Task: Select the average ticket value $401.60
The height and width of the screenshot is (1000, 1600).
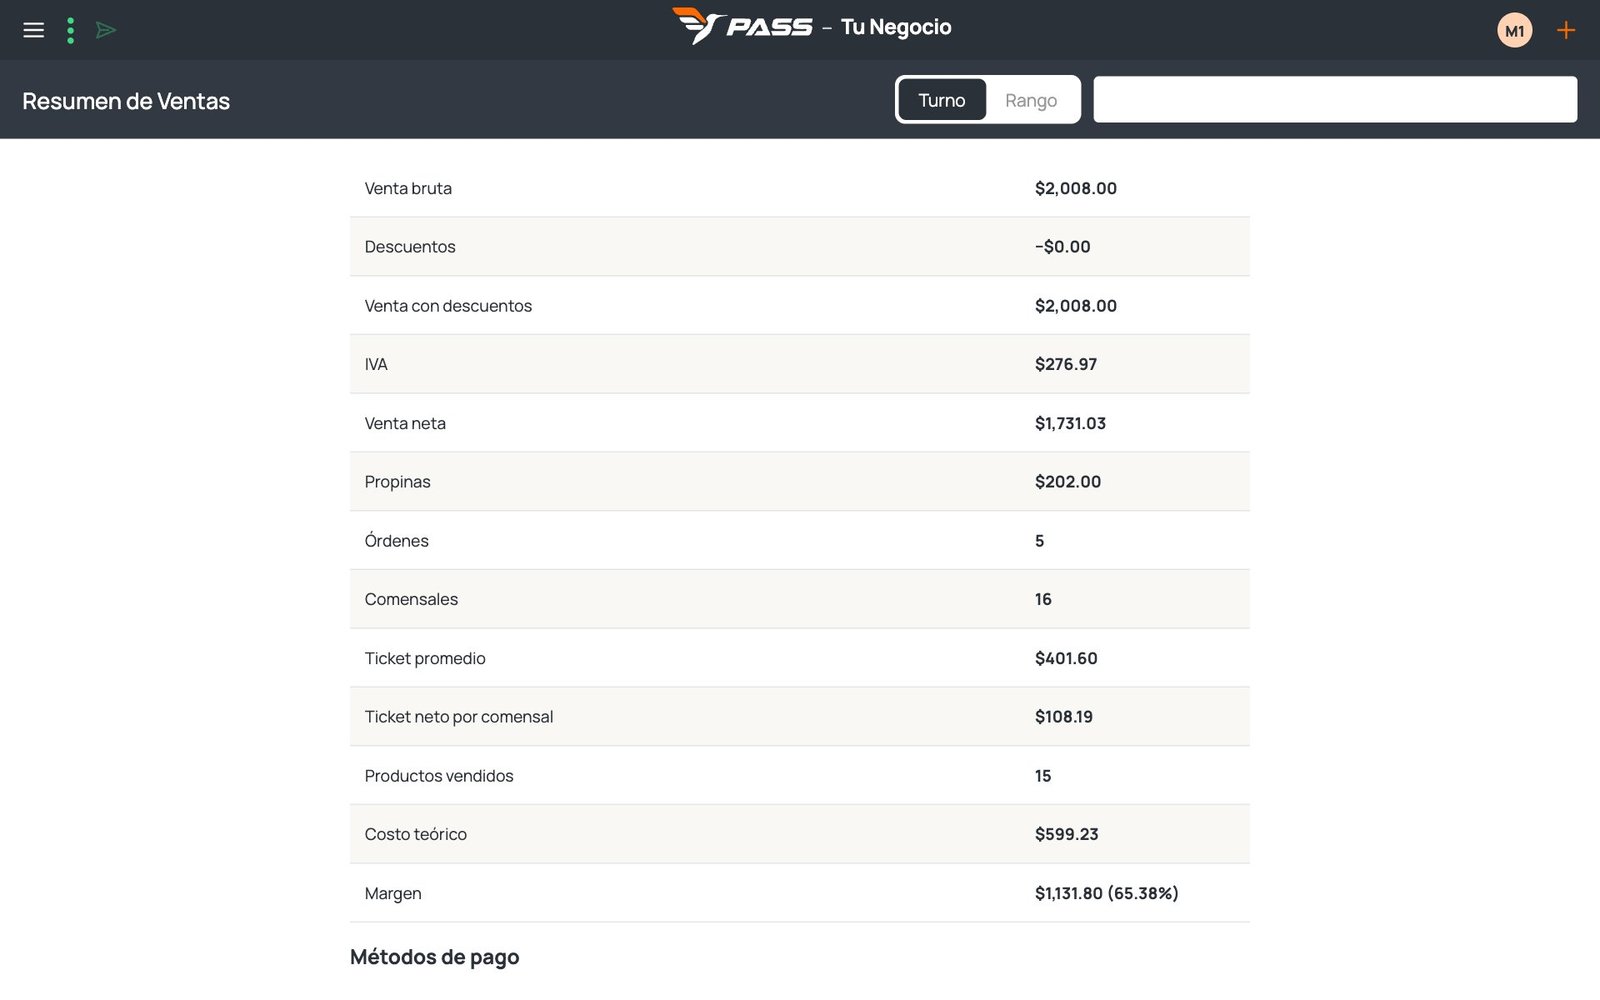Action: tap(1066, 658)
